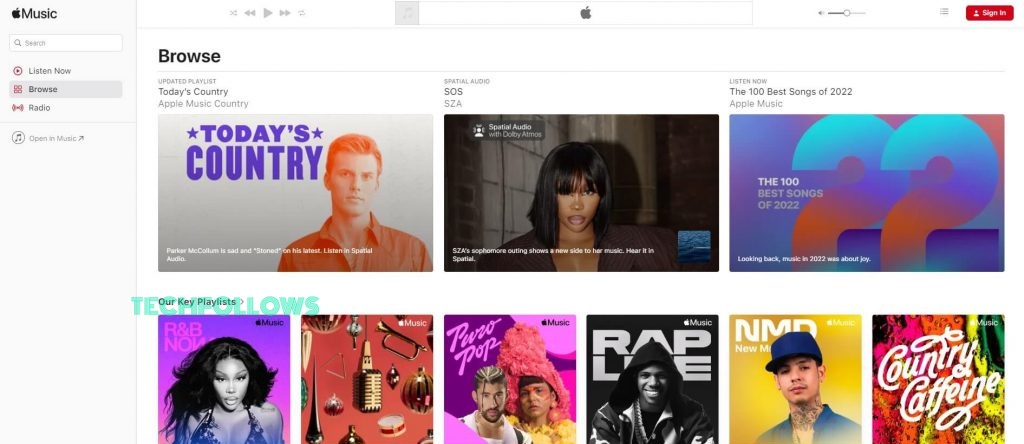Select Browse in the sidebar
Viewport: 1024px width, 444px height.
click(65, 89)
